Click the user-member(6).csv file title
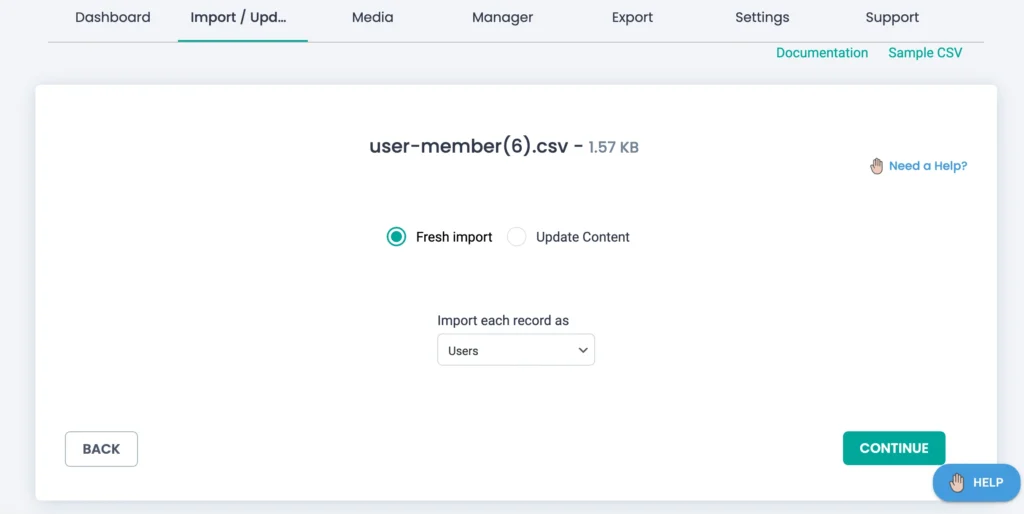Image resolution: width=1024 pixels, height=514 pixels. [x=469, y=146]
